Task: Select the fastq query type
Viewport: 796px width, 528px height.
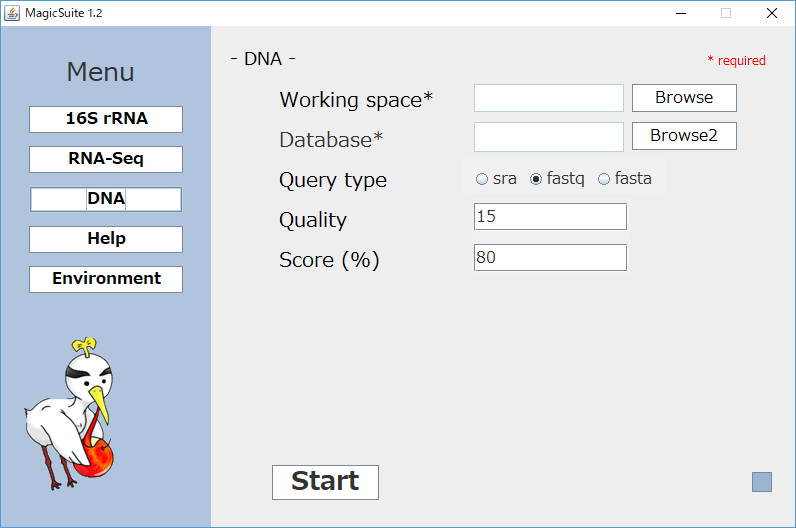Action: 557,179
